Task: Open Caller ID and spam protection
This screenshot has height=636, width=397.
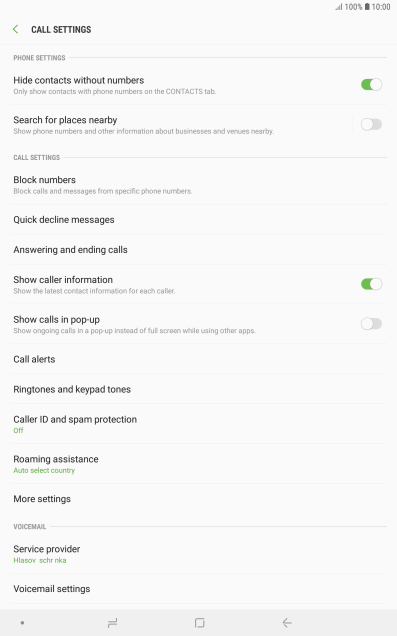Action: click(198, 424)
